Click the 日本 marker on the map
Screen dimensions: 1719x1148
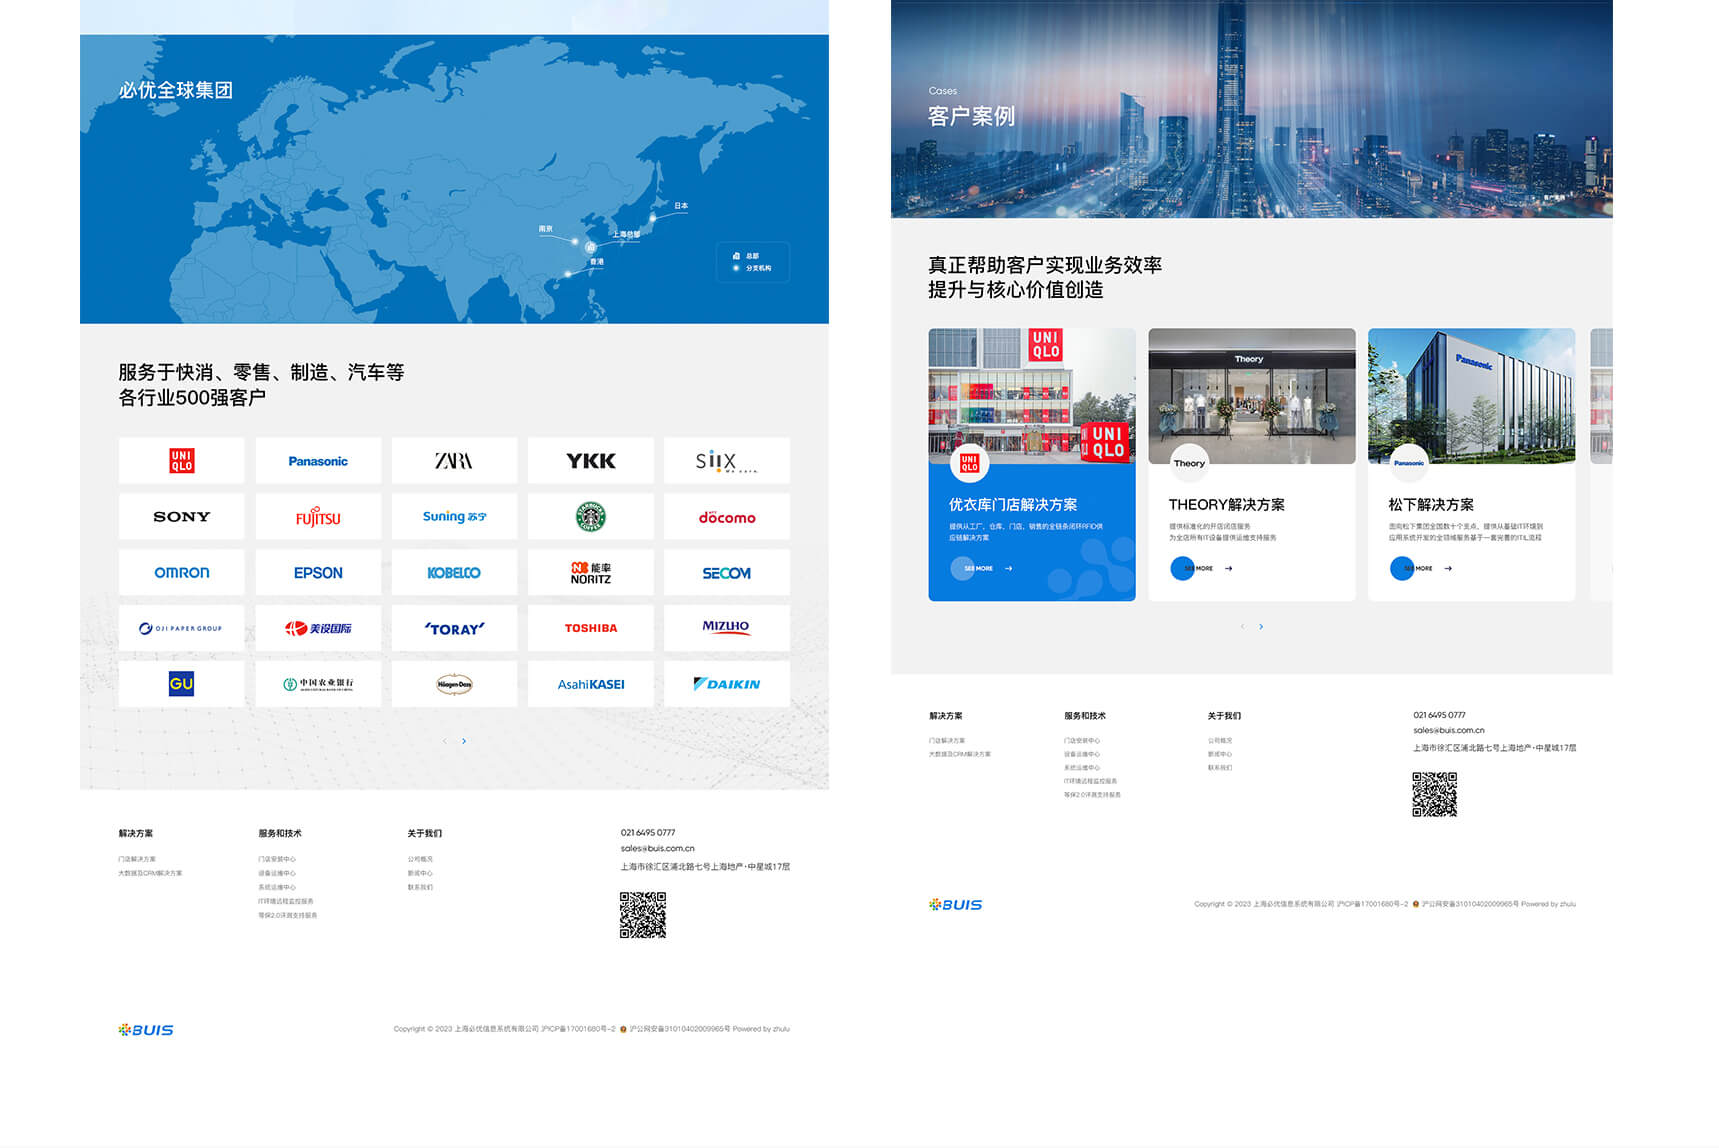coord(653,217)
